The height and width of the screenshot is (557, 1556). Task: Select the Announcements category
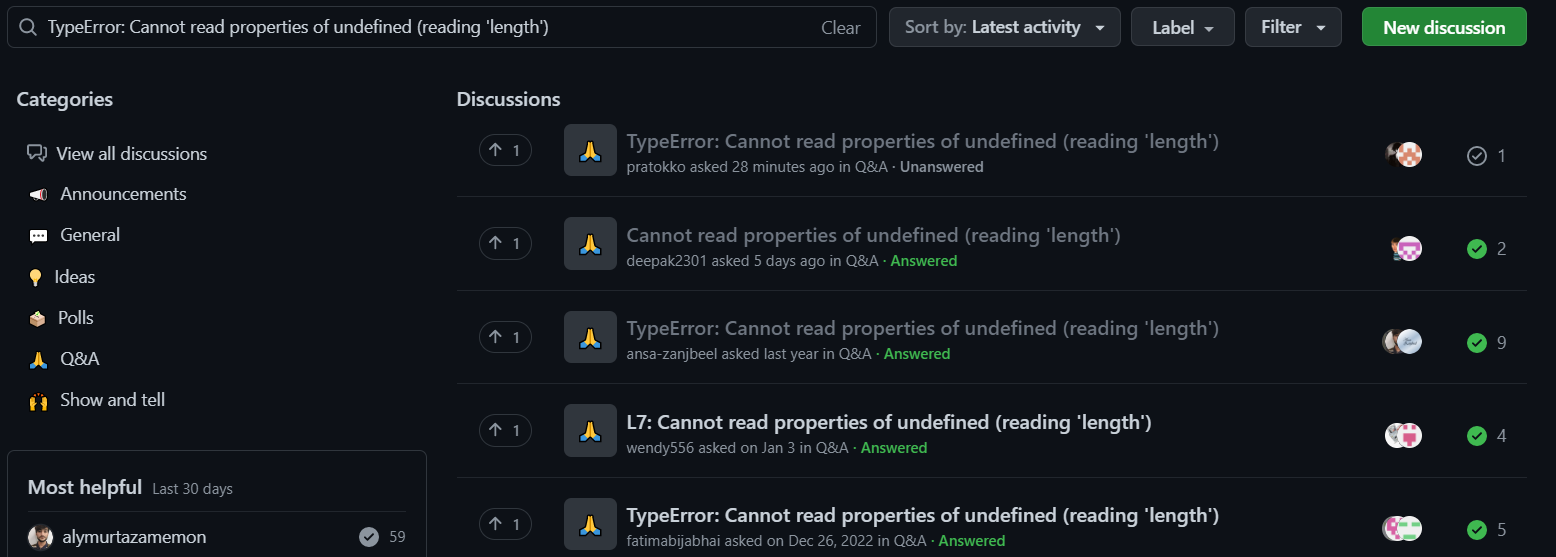(123, 194)
